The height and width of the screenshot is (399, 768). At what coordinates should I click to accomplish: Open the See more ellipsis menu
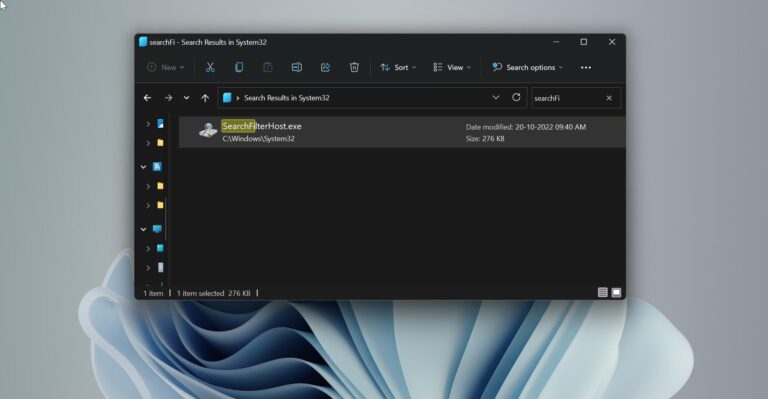[586, 68]
